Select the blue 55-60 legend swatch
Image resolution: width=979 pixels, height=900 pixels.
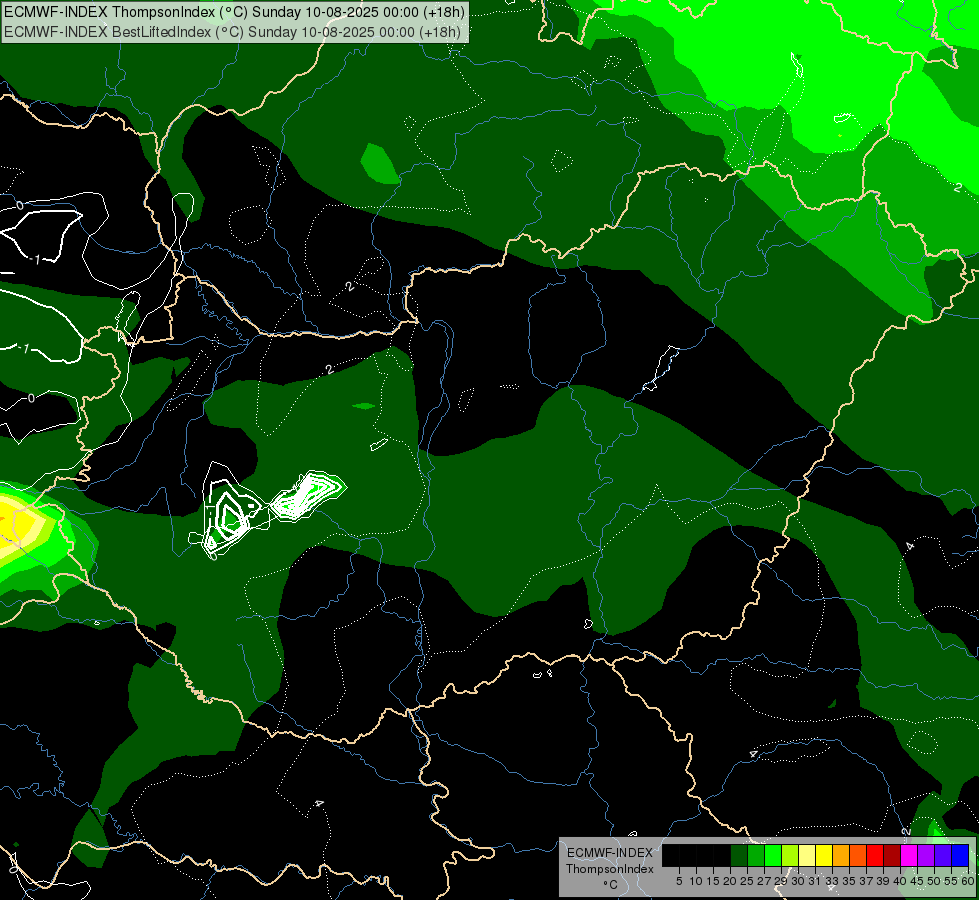pyautogui.click(x=960, y=856)
